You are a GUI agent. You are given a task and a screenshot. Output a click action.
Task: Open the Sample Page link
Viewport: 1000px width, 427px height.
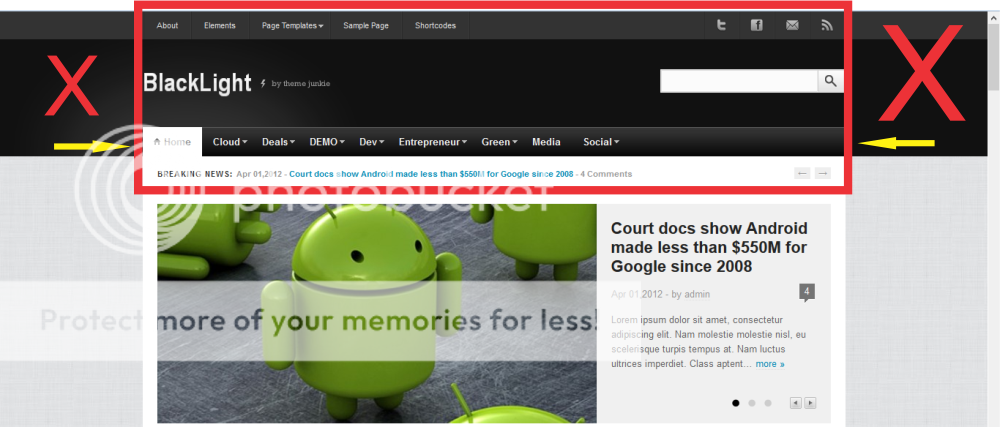point(366,25)
